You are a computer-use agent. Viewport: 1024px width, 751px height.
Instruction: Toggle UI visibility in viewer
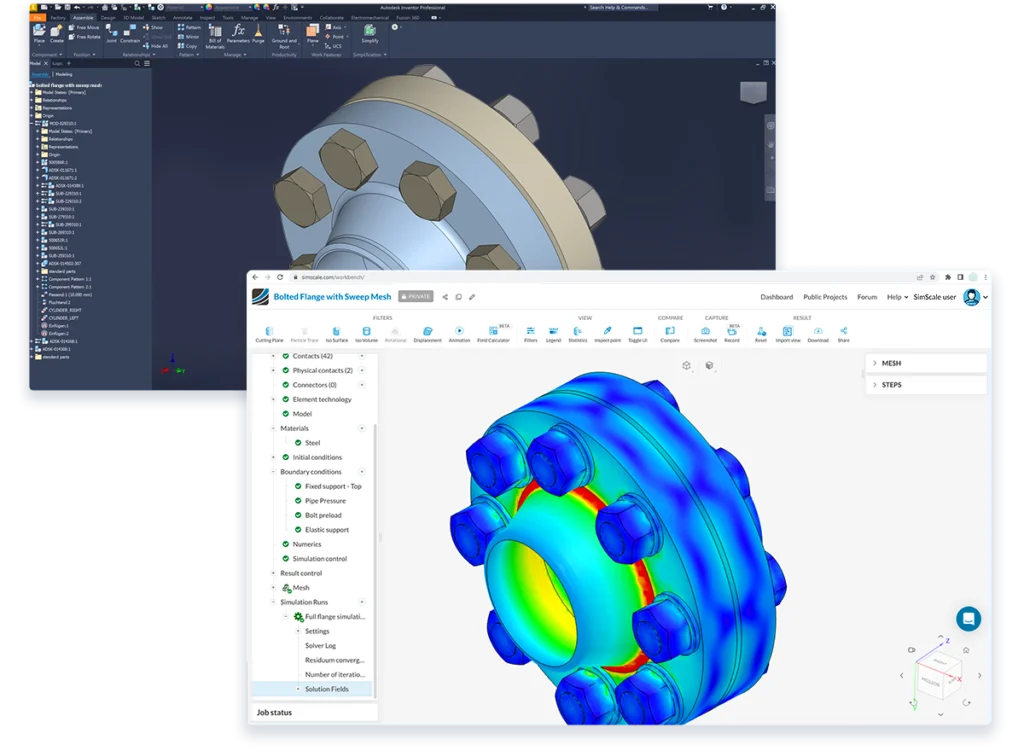[x=637, y=332]
